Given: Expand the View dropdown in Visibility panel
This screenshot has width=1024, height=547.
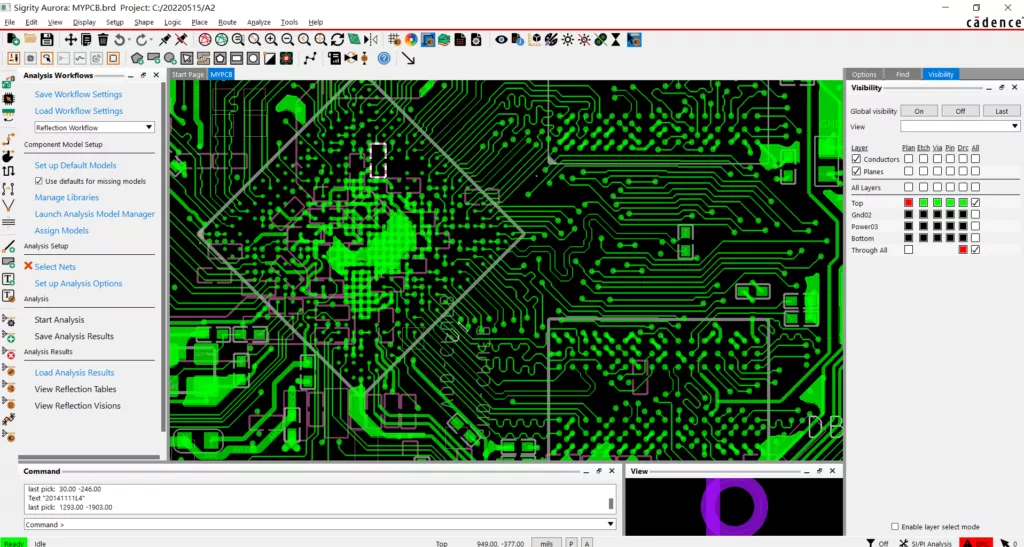Looking at the screenshot, I should point(959,126).
